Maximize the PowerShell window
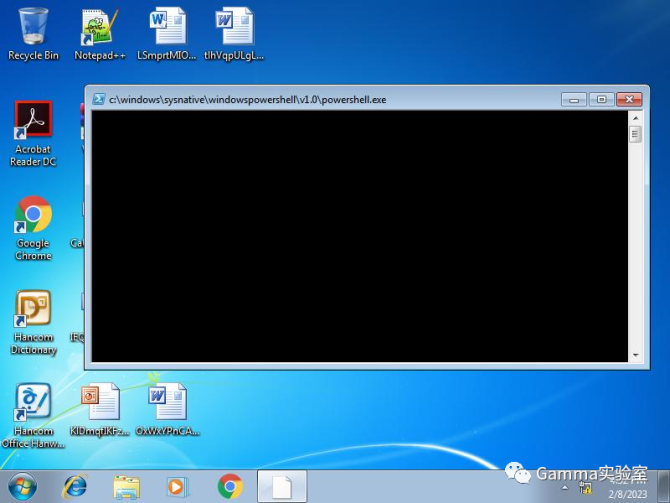The image size is (670, 503). point(601,100)
